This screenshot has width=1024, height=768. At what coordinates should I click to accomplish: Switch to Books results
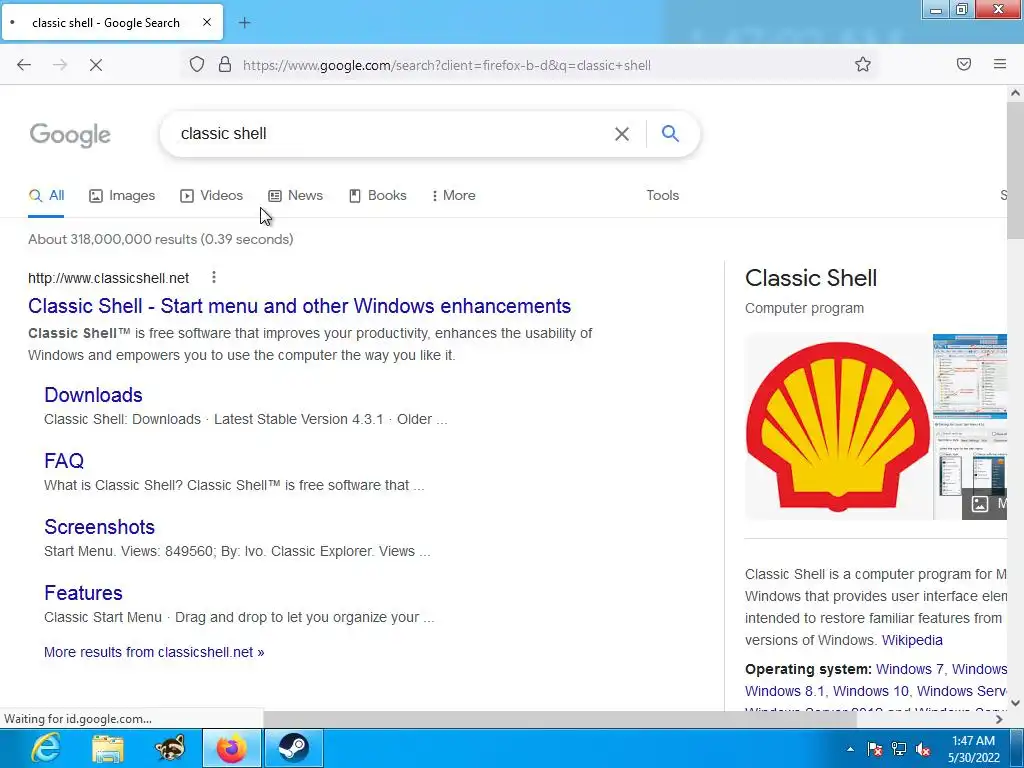pyautogui.click(x=377, y=195)
